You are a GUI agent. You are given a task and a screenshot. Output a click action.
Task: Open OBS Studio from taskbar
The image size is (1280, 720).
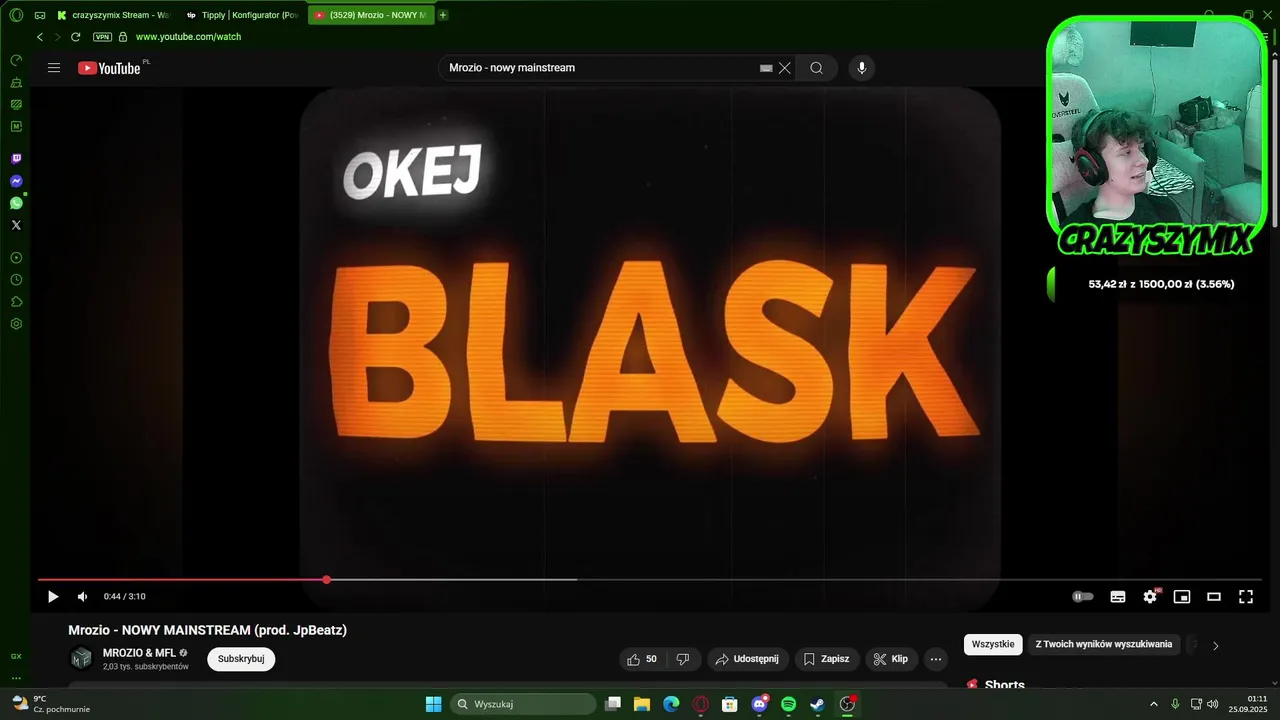847,704
